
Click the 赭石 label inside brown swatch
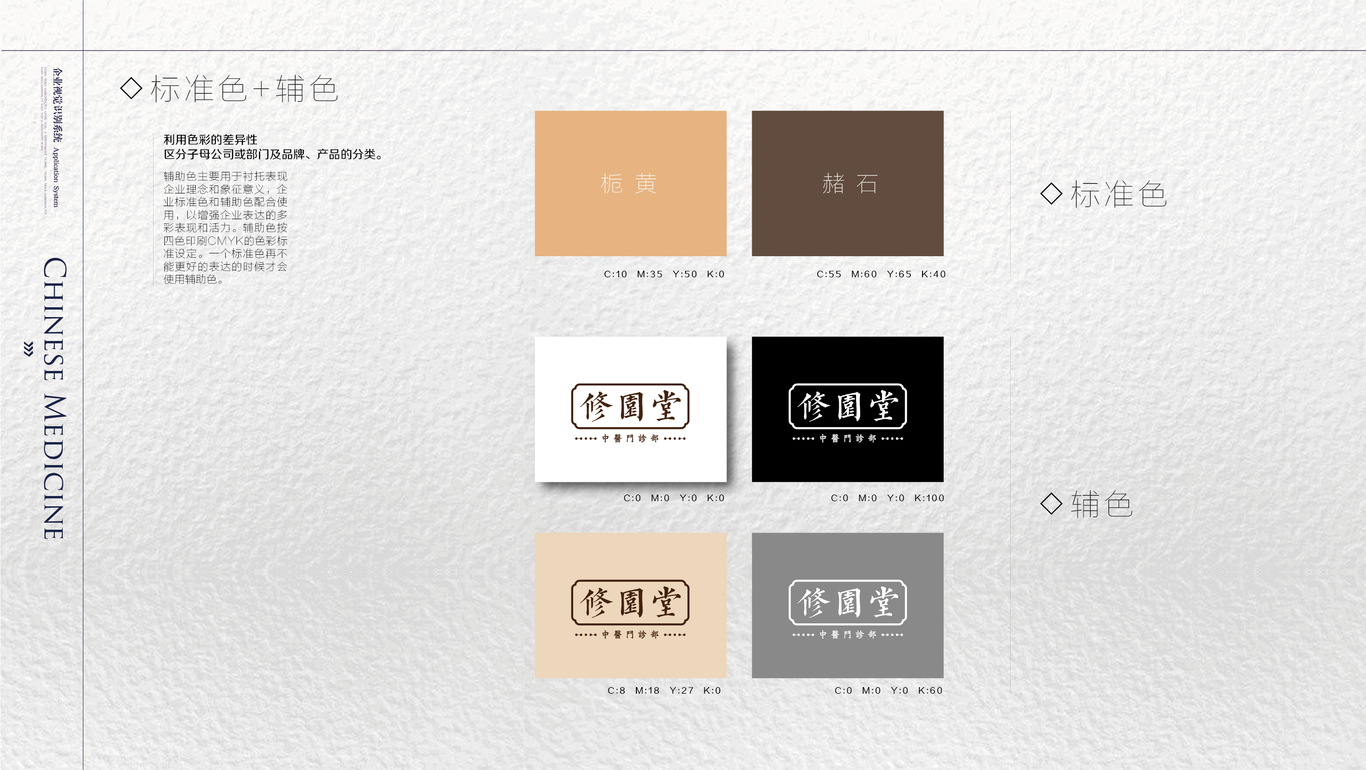[849, 184]
